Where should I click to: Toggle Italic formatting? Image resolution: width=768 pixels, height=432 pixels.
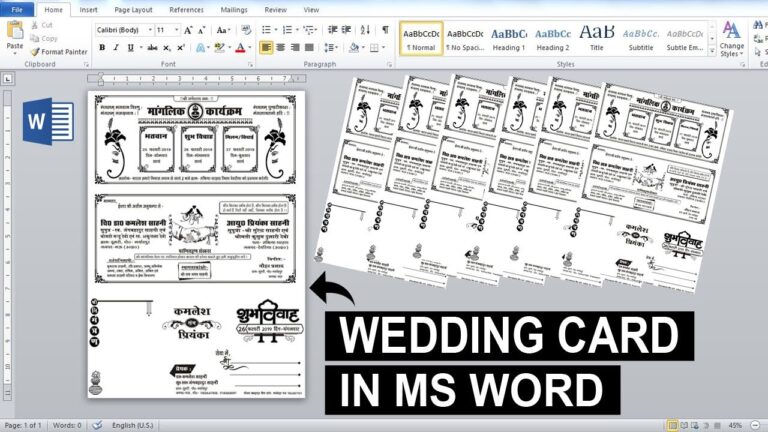tap(116, 48)
